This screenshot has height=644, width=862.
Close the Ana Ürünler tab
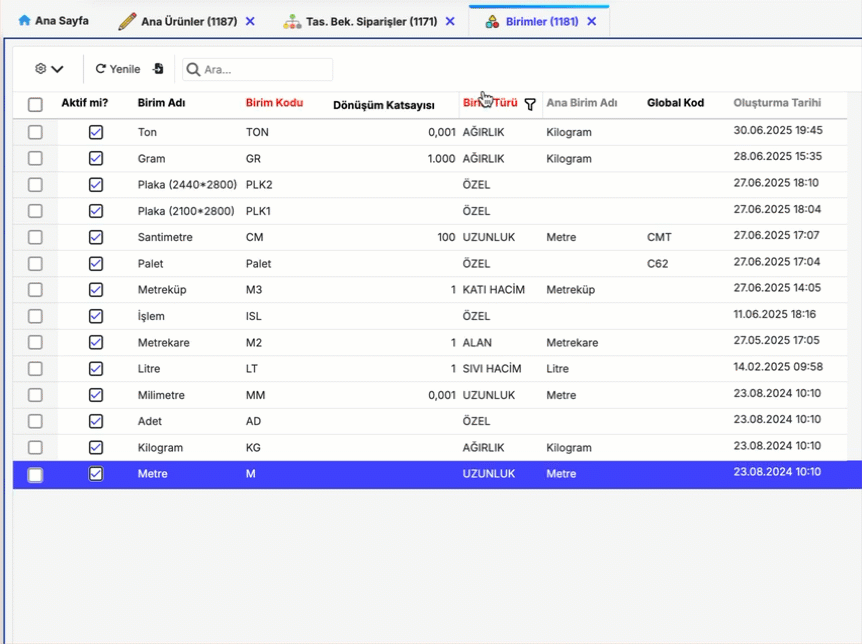[250, 21]
